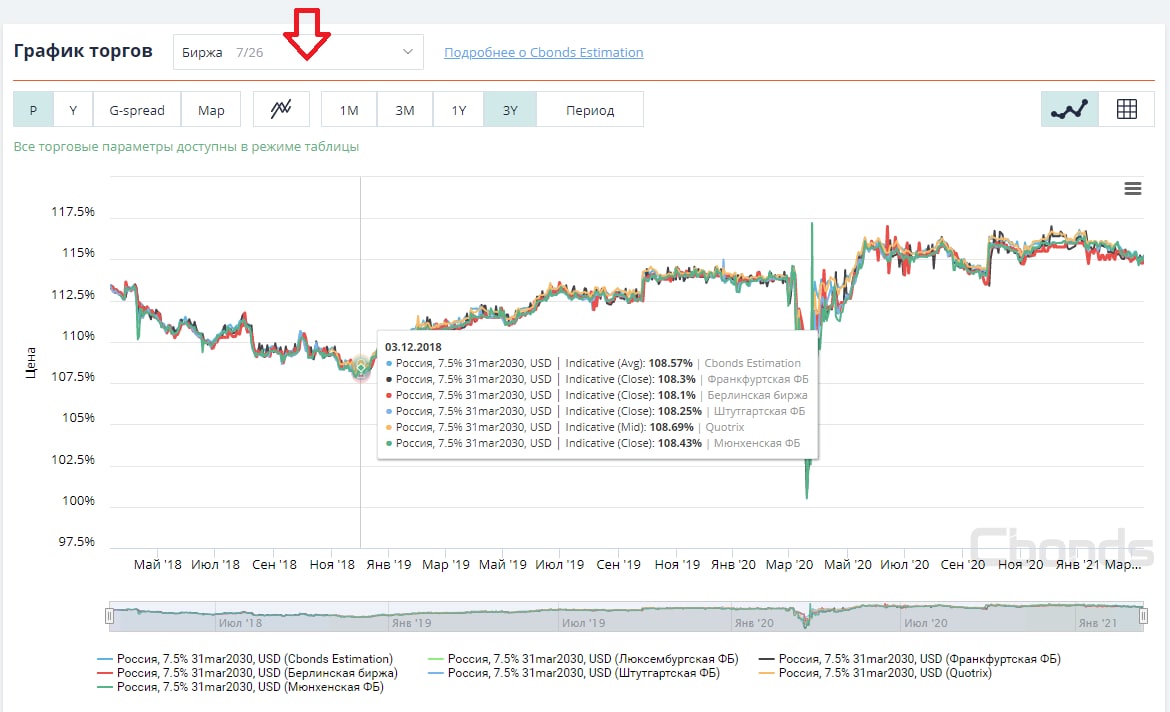1170x712 pixels.
Task: Toggle Штутгартская ФБ series in legend
Action: coord(574,672)
